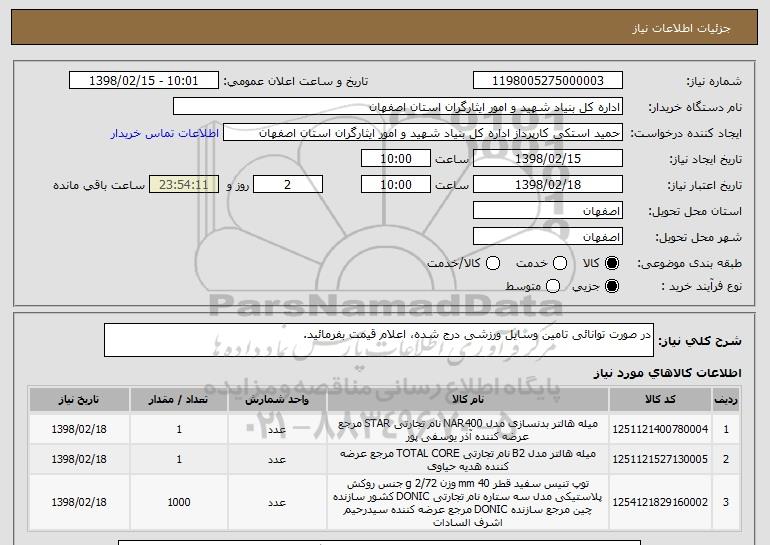Screen dimensions: 770x545
Task: Click quantity 1 in row 1
Action: (179, 429)
